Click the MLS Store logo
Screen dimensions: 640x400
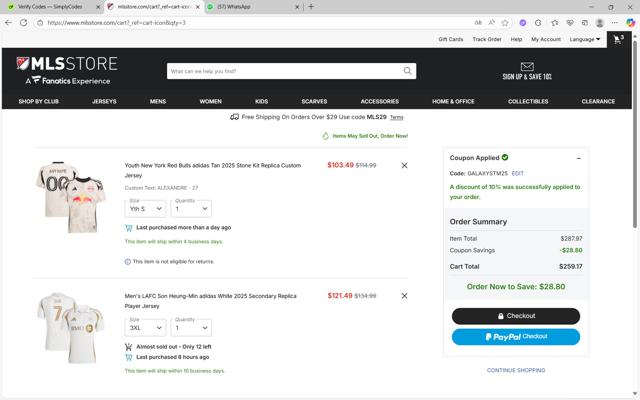click(x=67, y=70)
